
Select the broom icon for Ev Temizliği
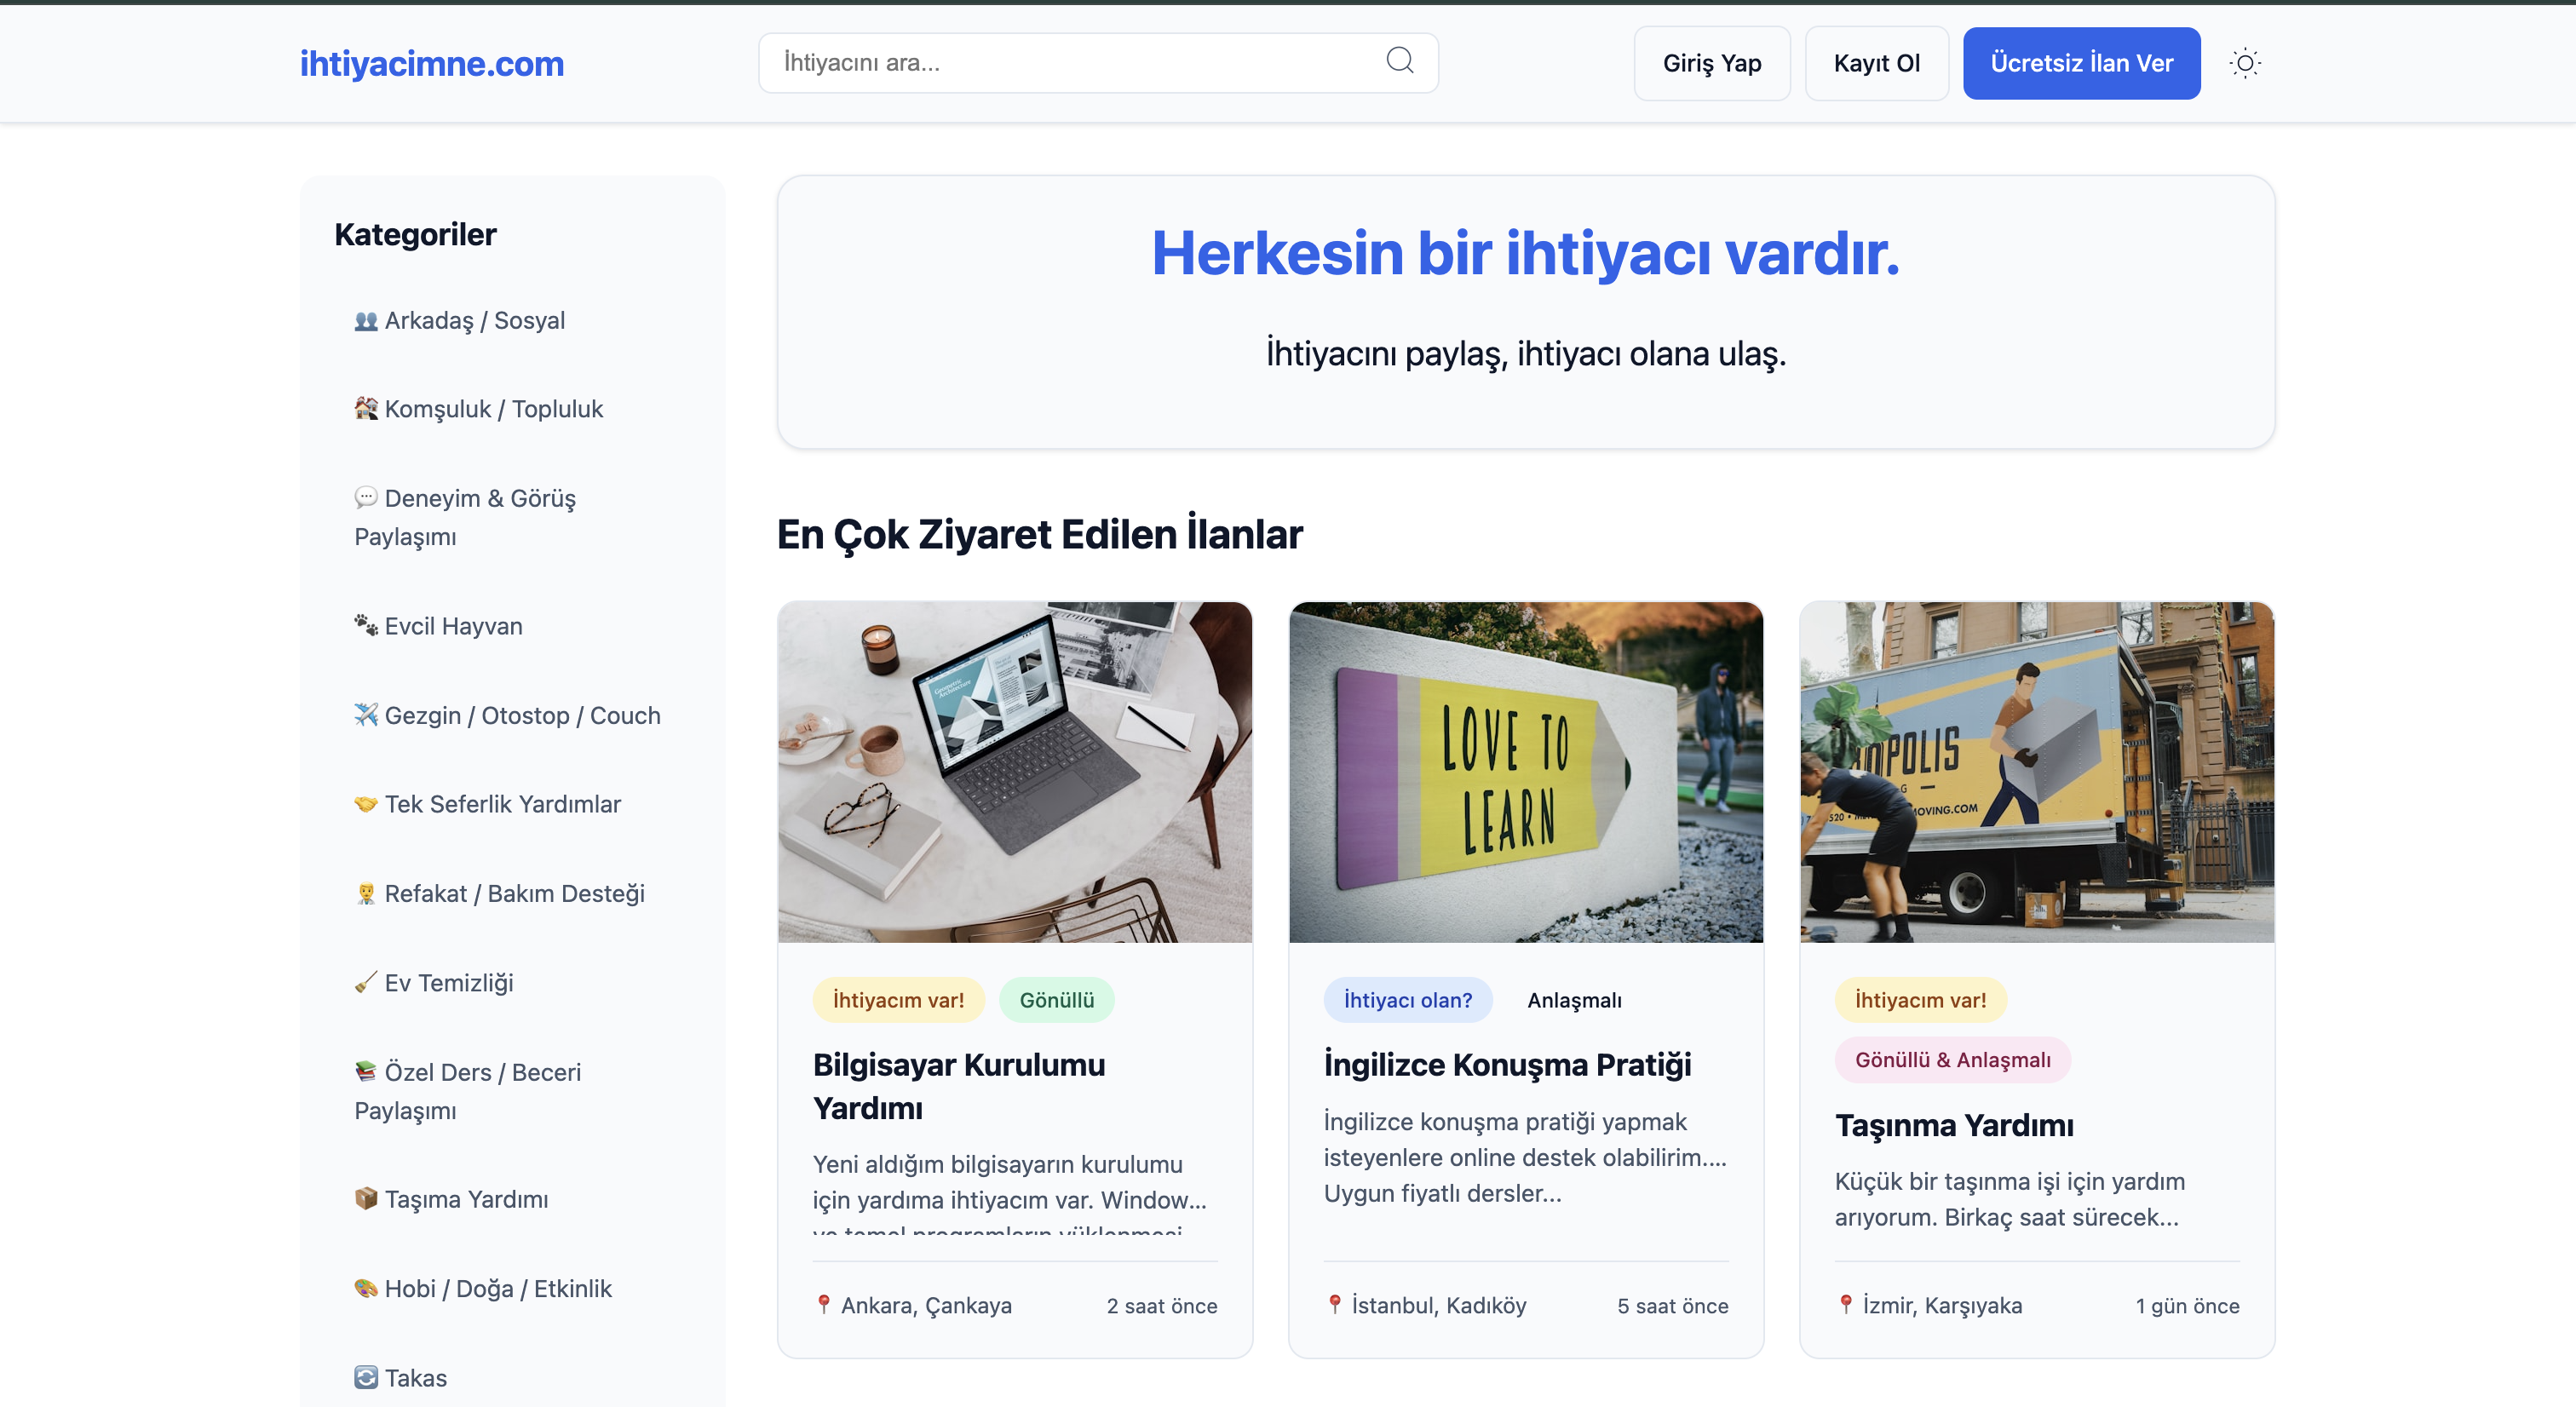(366, 982)
